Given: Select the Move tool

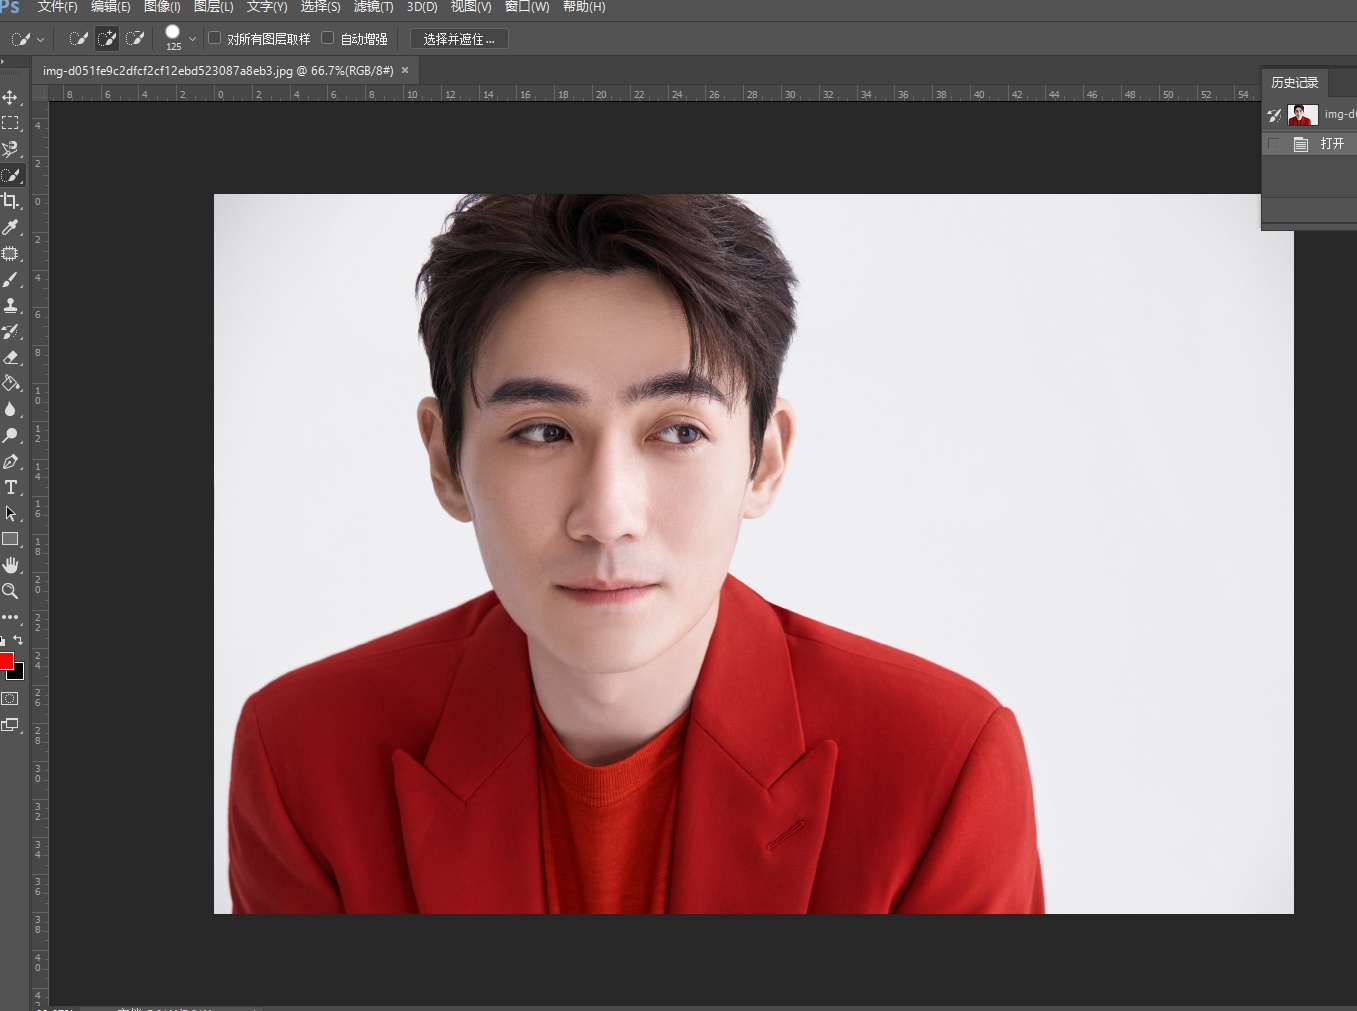Looking at the screenshot, I should (x=11, y=97).
